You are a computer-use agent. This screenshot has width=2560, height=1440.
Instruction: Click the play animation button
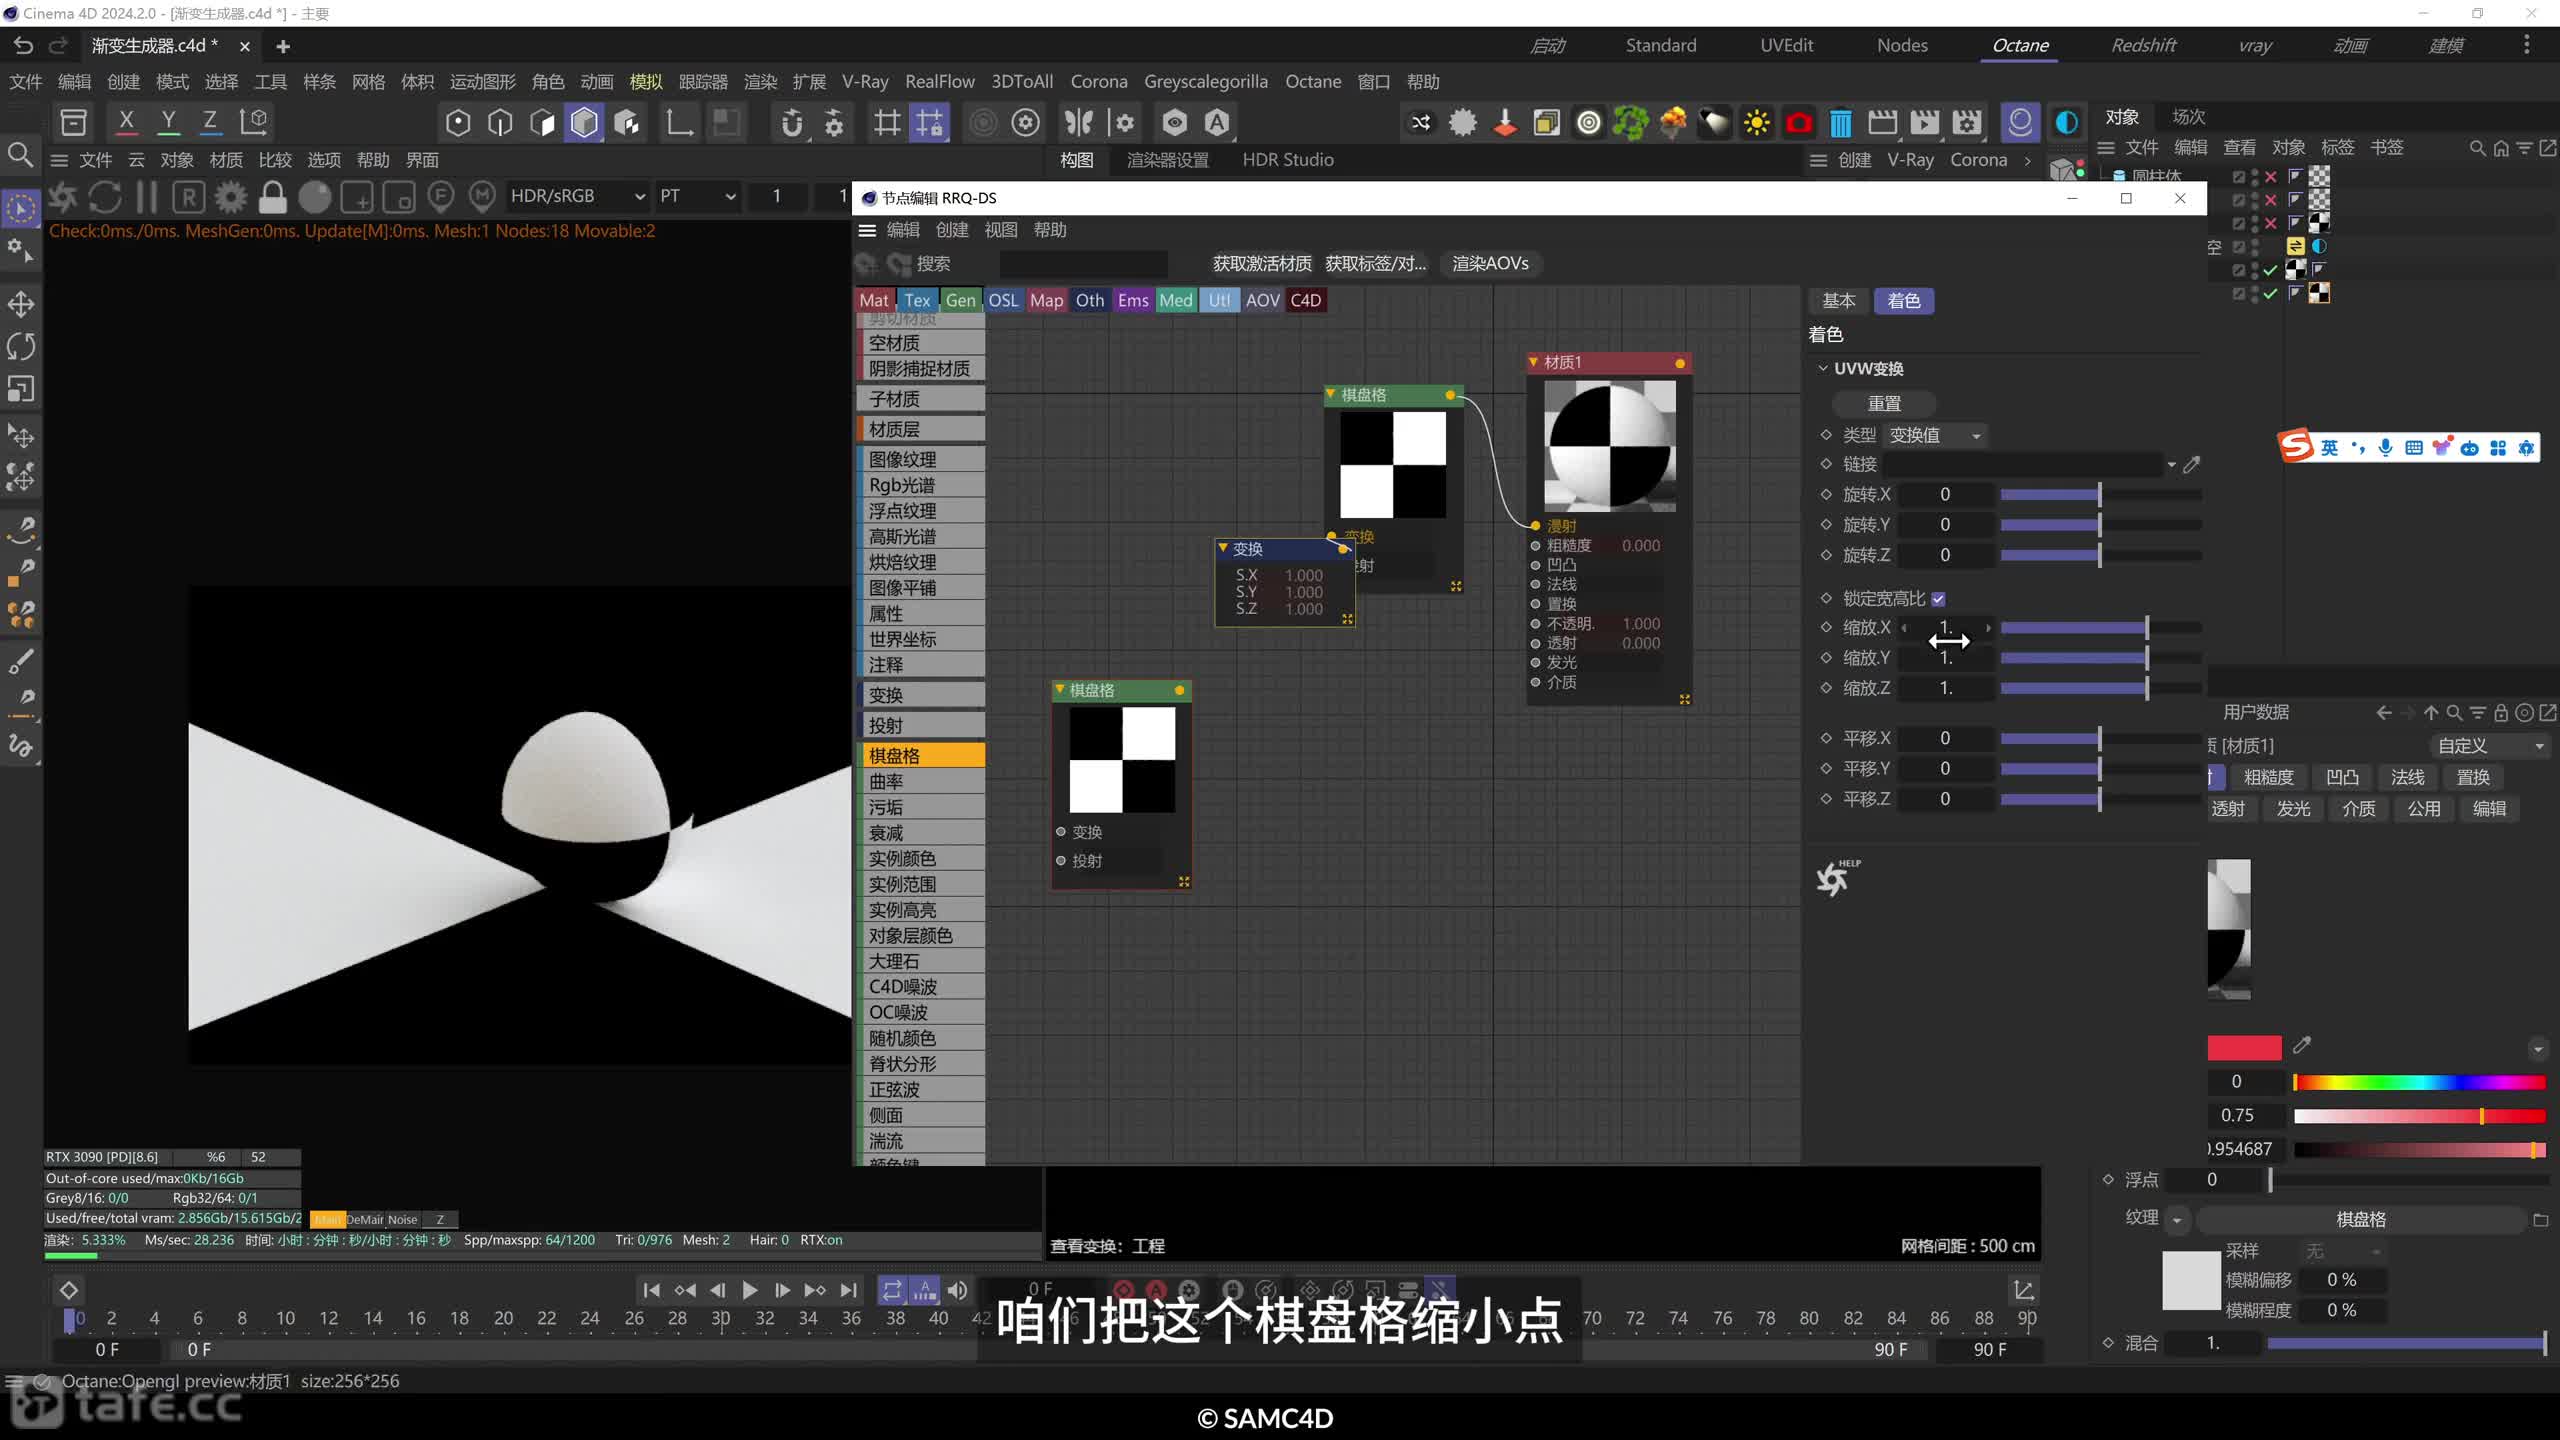coord(749,1290)
